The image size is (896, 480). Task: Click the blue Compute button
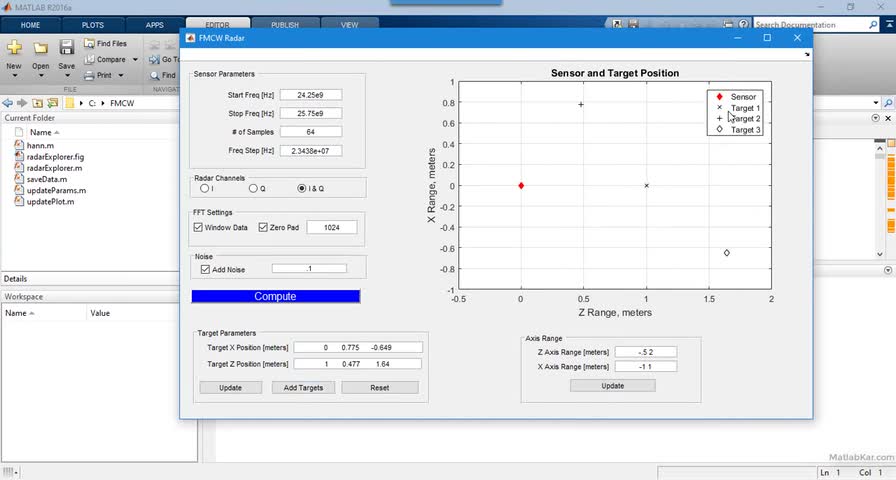coord(275,296)
